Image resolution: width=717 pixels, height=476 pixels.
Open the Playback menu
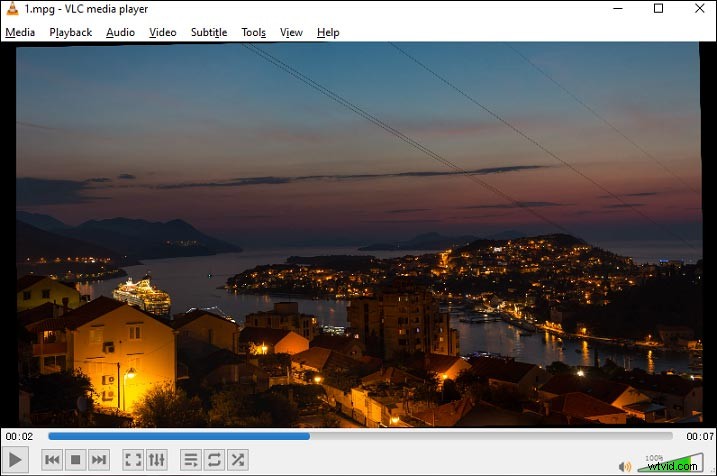point(70,32)
